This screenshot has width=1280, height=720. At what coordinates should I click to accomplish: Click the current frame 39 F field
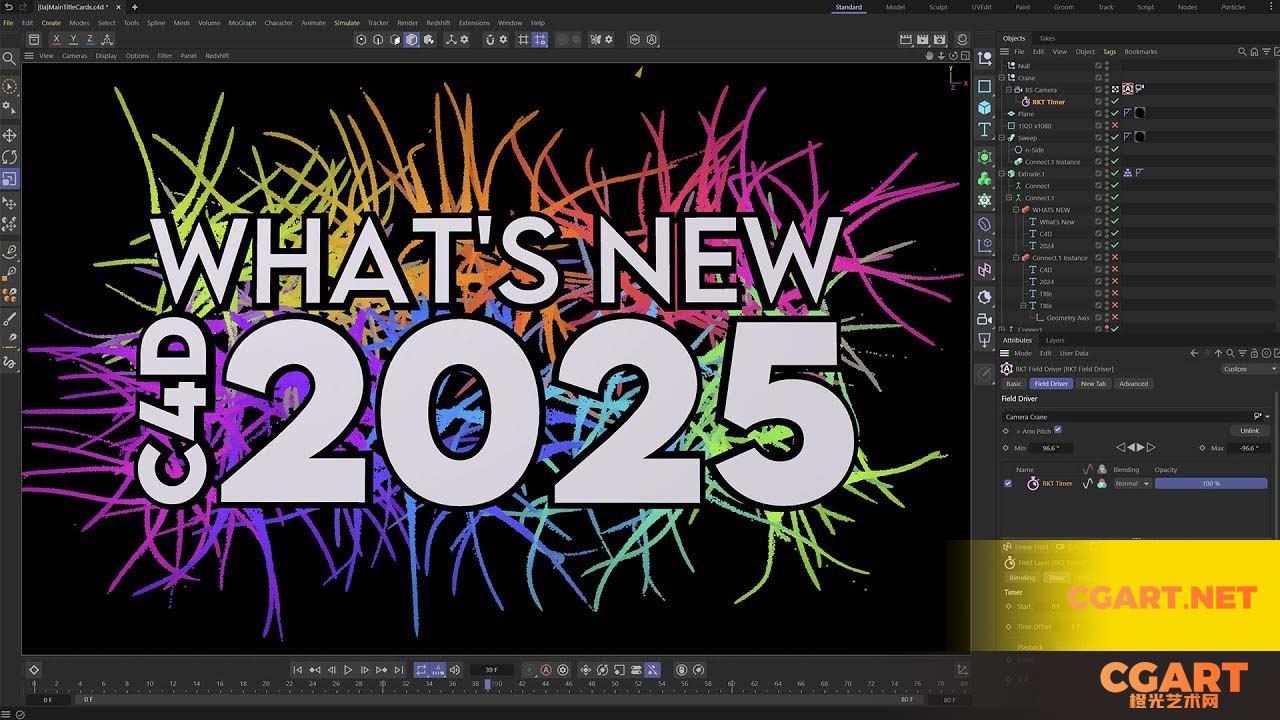[x=491, y=670]
